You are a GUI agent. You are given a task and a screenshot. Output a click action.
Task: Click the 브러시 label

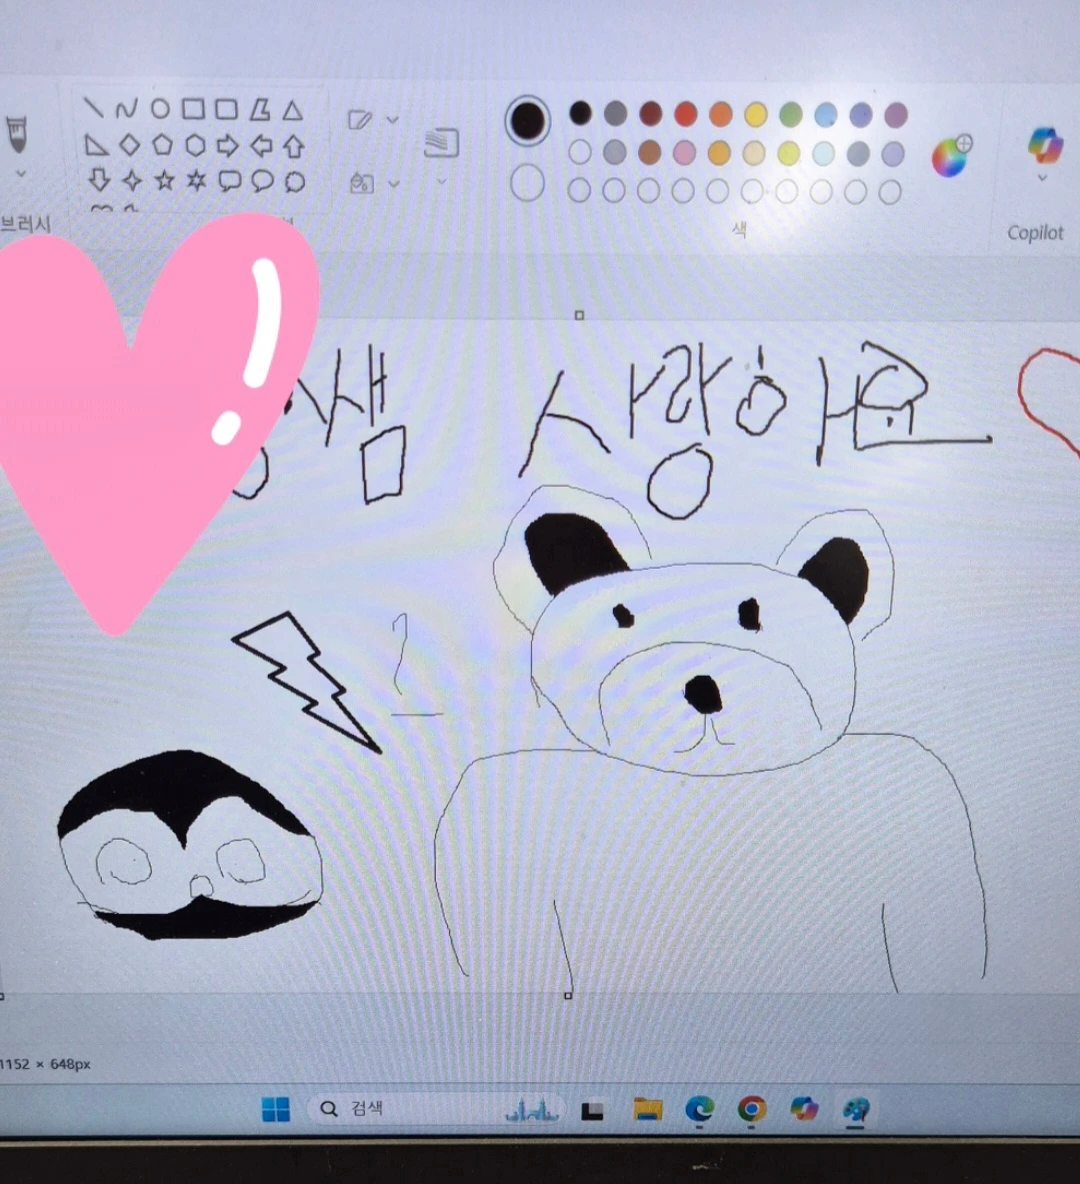(26, 224)
